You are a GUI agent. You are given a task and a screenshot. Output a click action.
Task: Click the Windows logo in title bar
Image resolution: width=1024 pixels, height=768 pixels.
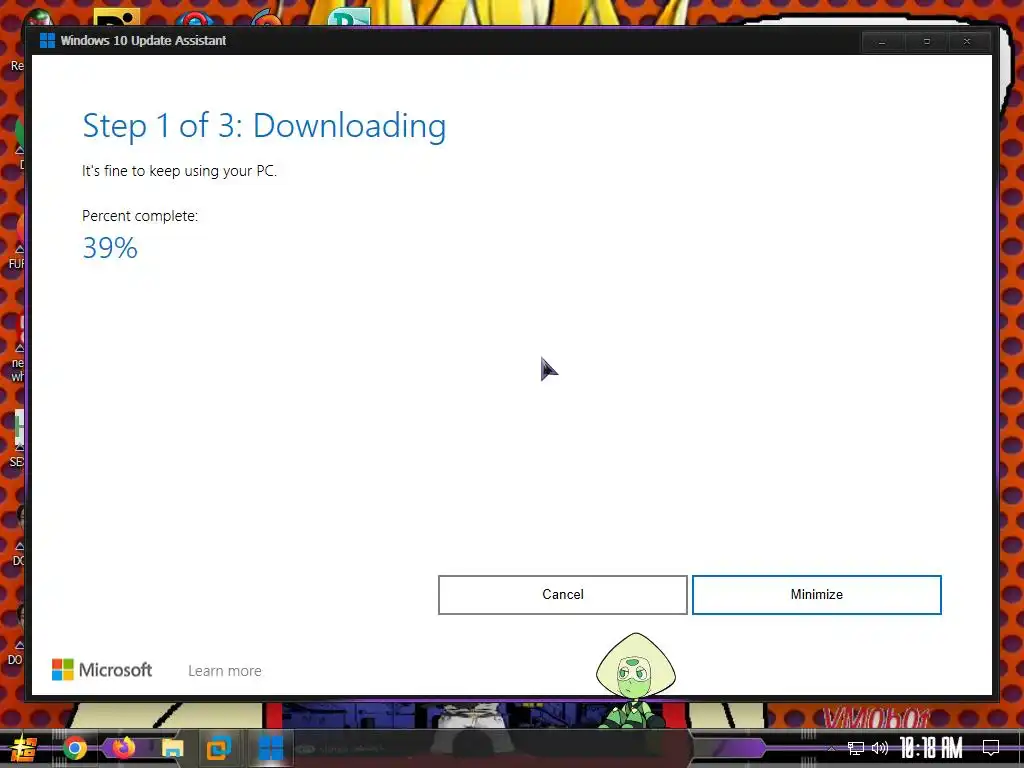pos(47,40)
